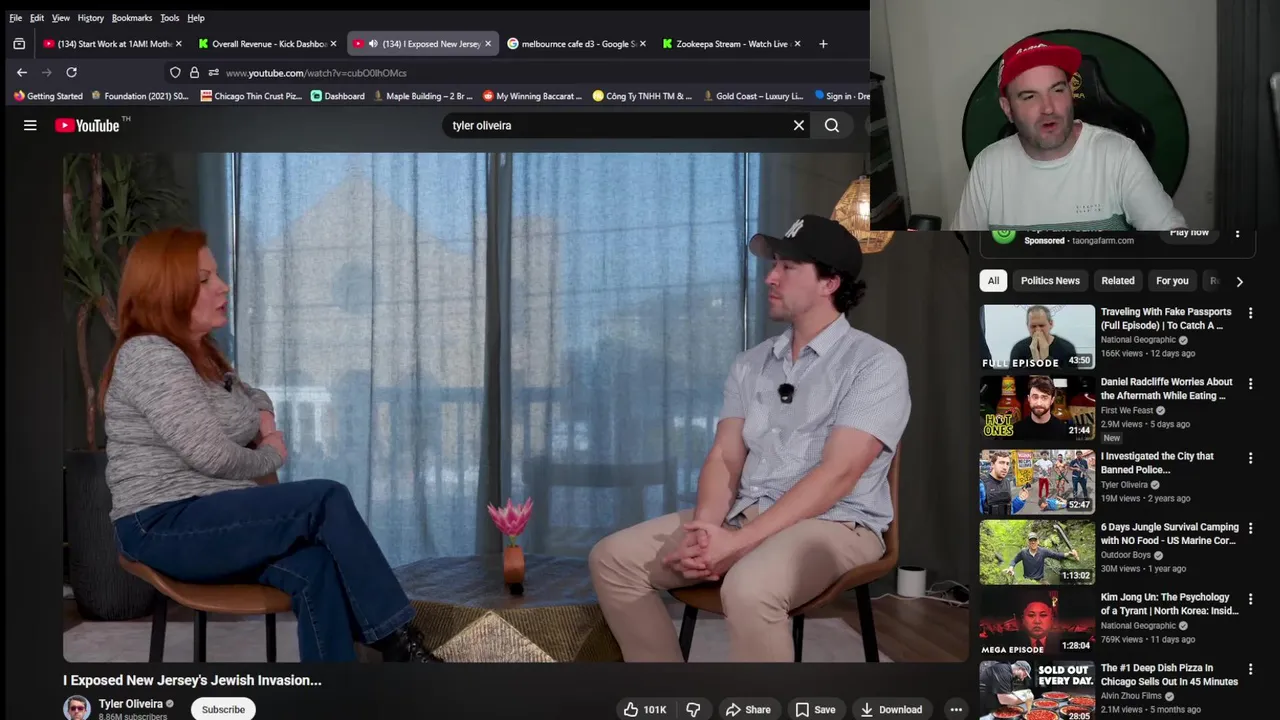This screenshot has height=720, width=1280.
Task: Click the Share button
Action: 748,709
